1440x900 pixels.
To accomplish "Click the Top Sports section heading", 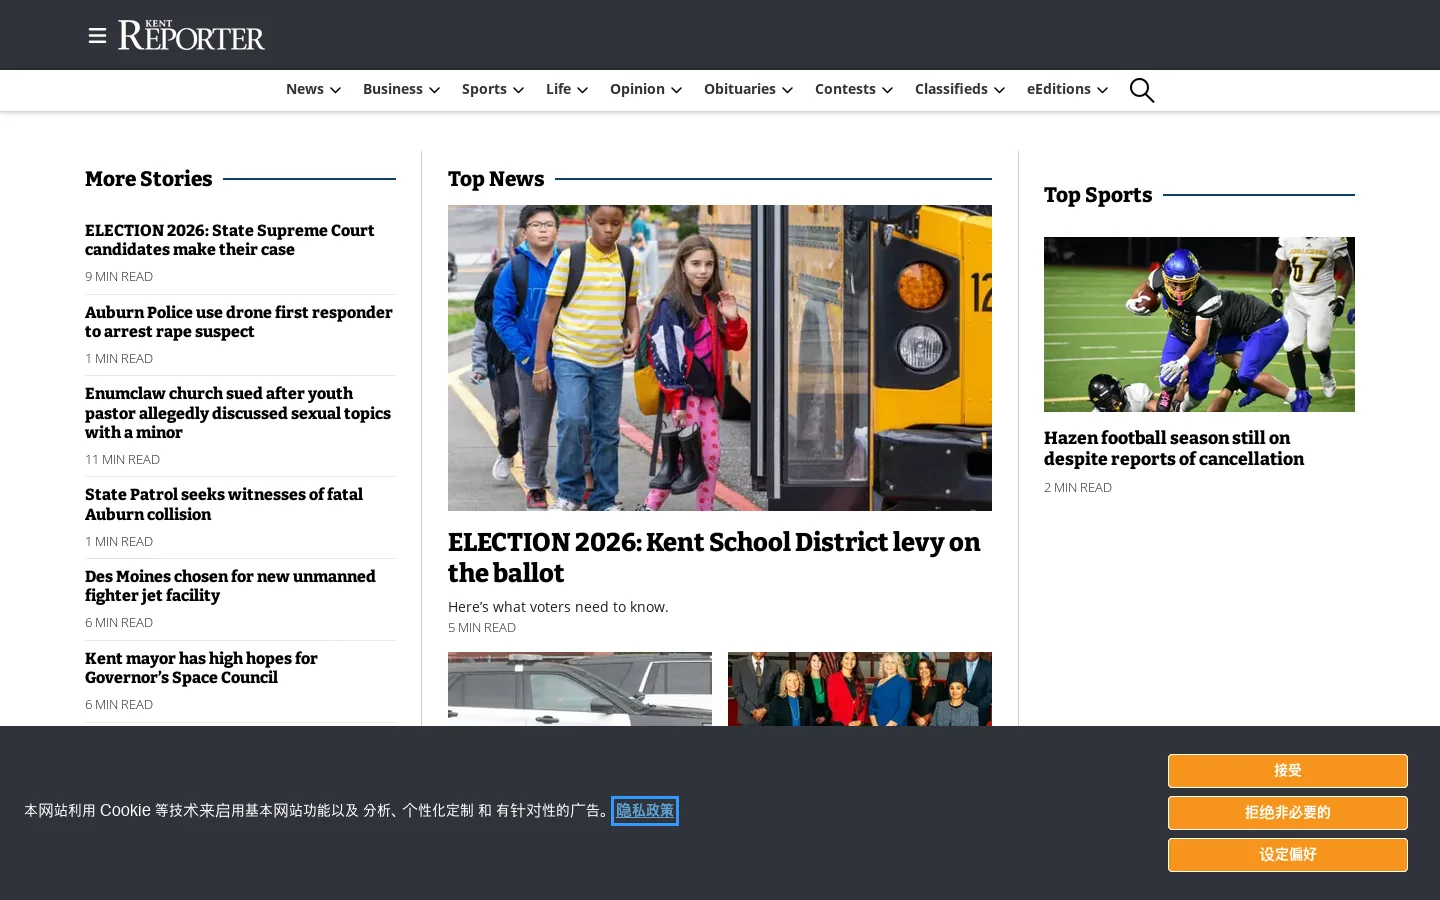I will [1098, 195].
